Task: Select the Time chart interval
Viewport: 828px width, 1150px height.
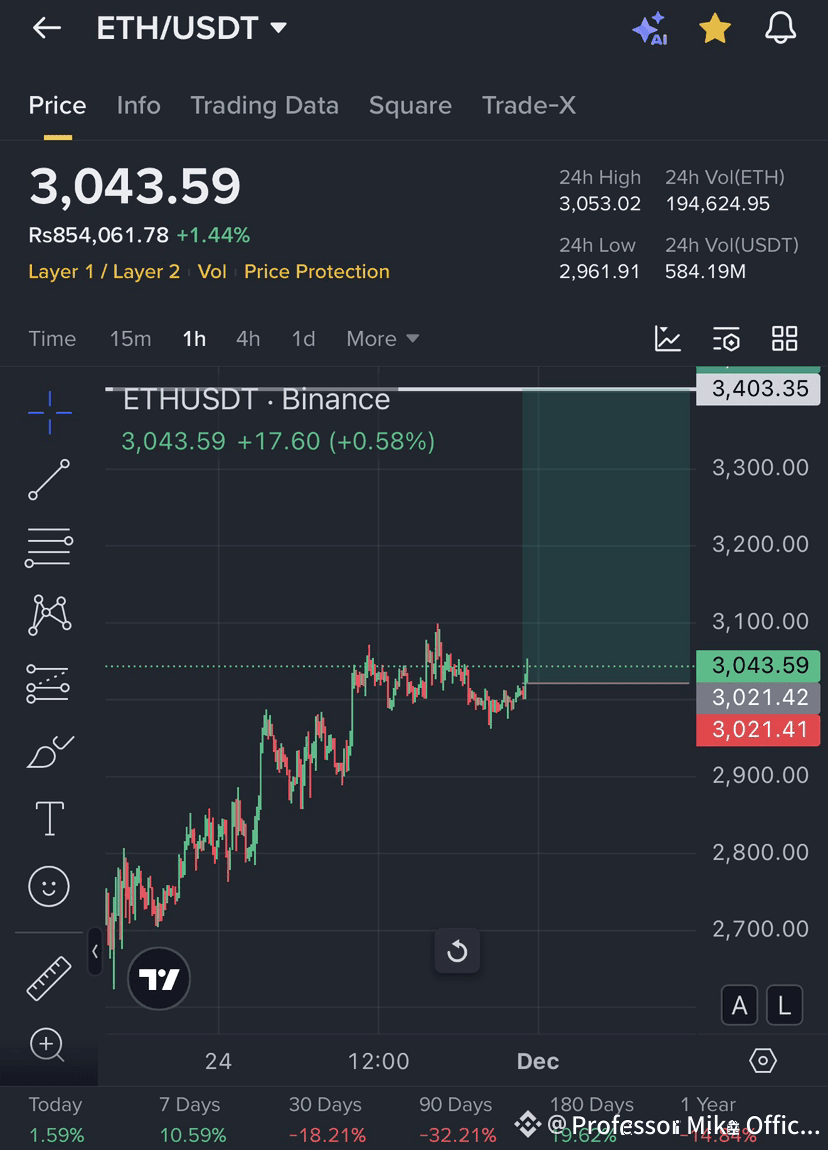Action: click(x=52, y=339)
